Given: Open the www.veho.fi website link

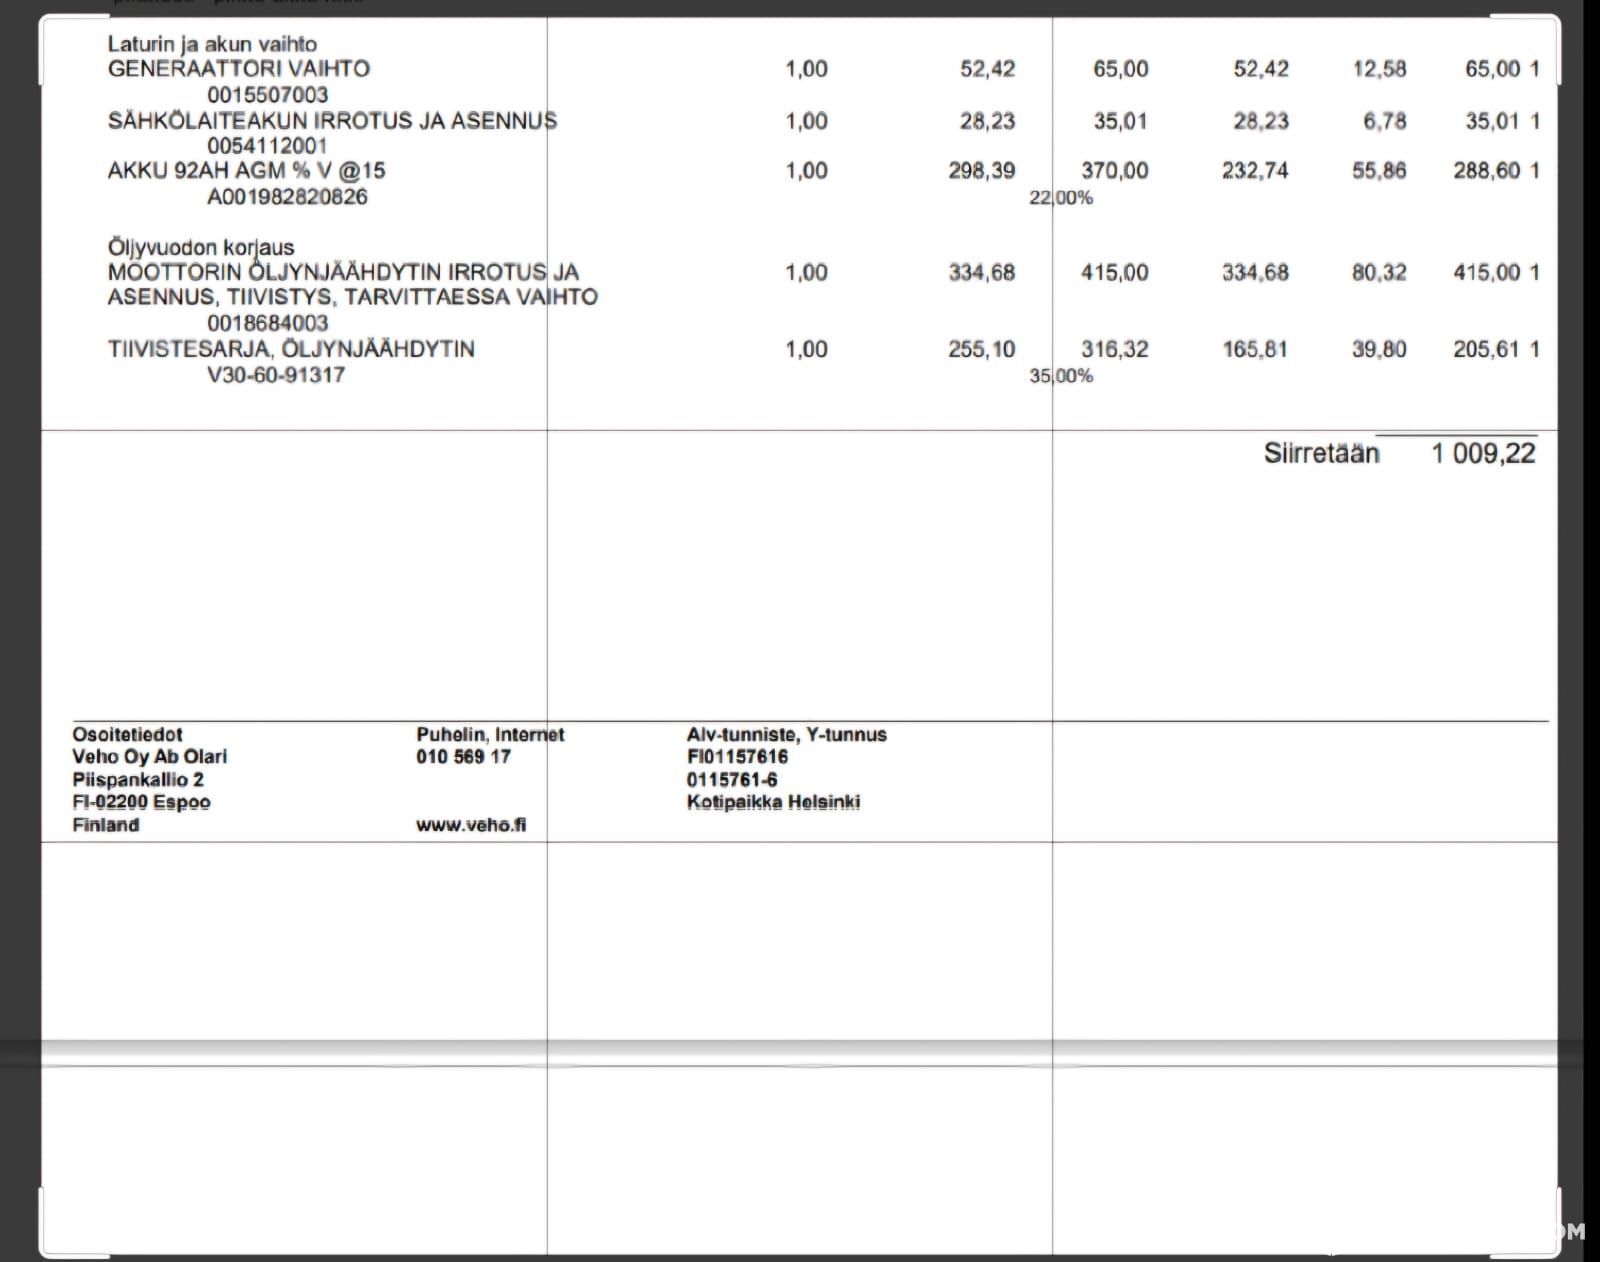Looking at the screenshot, I should click(471, 825).
